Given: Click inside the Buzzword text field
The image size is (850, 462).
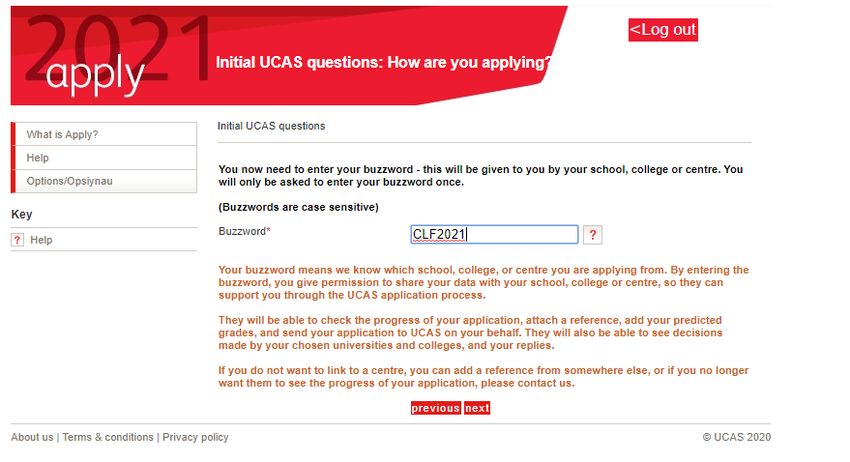Looking at the screenshot, I should pyautogui.click(x=494, y=234).
